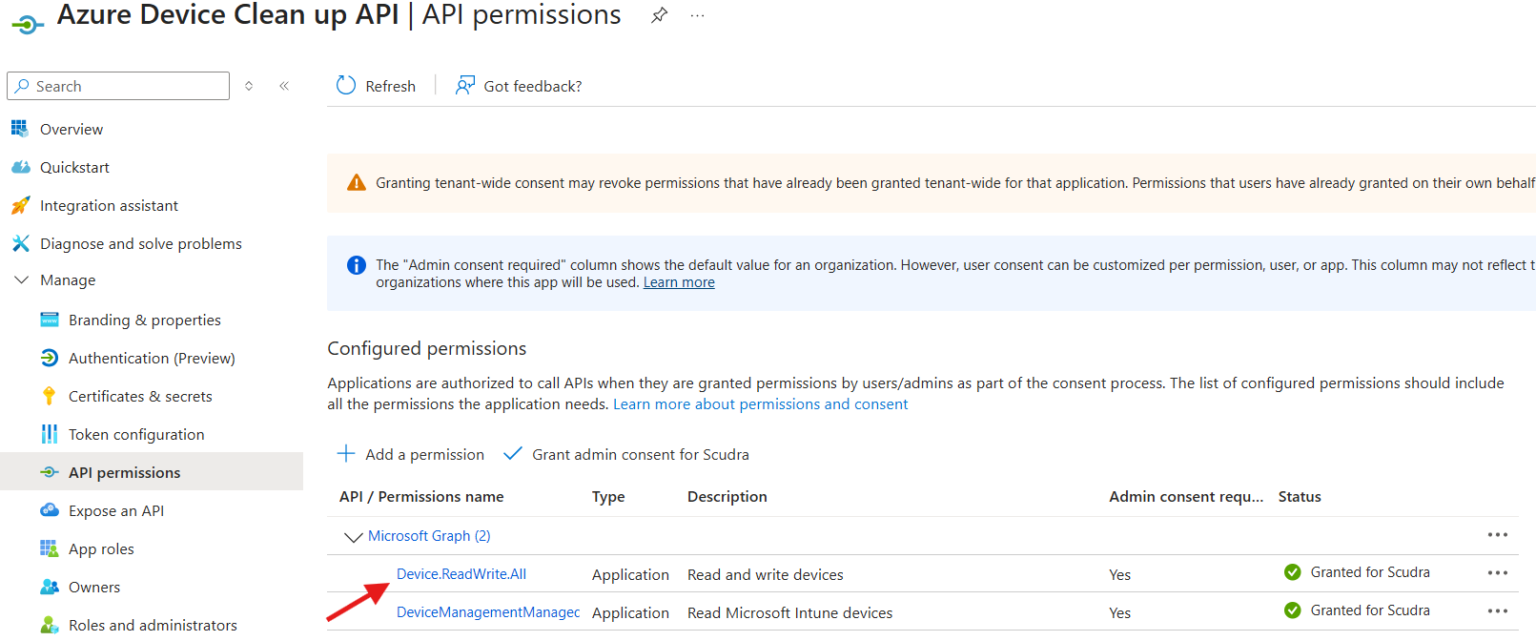Click the Integration assistant rocket icon
This screenshot has width=1536, height=641.
(20, 205)
